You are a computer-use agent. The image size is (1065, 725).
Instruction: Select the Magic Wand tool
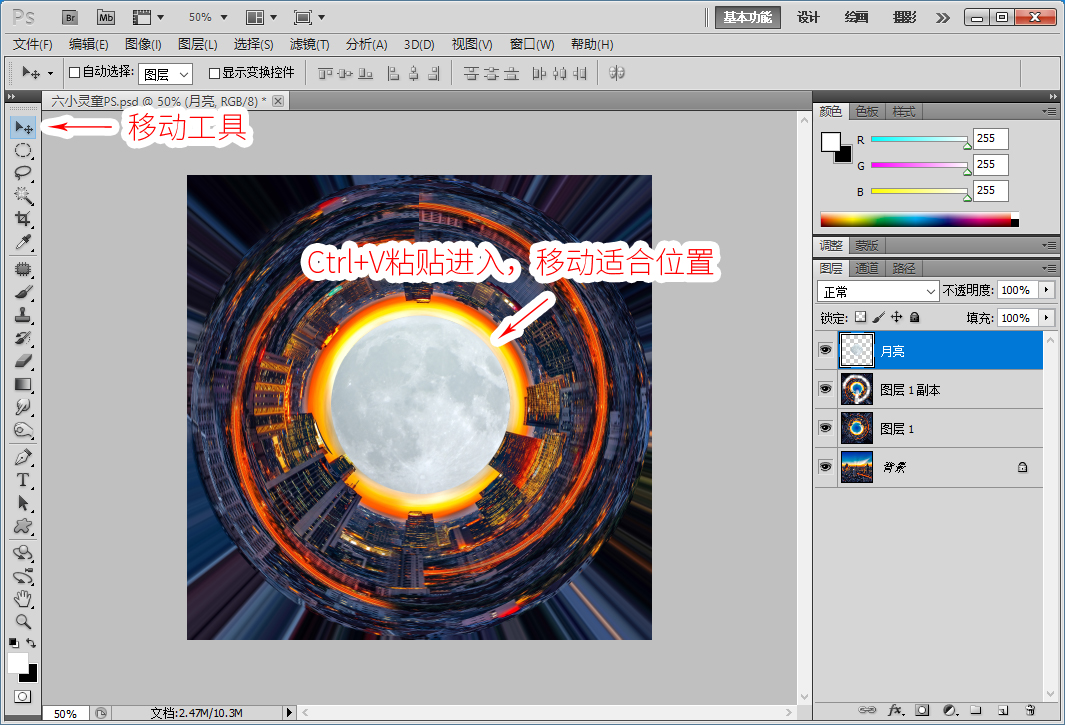[x=23, y=196]
